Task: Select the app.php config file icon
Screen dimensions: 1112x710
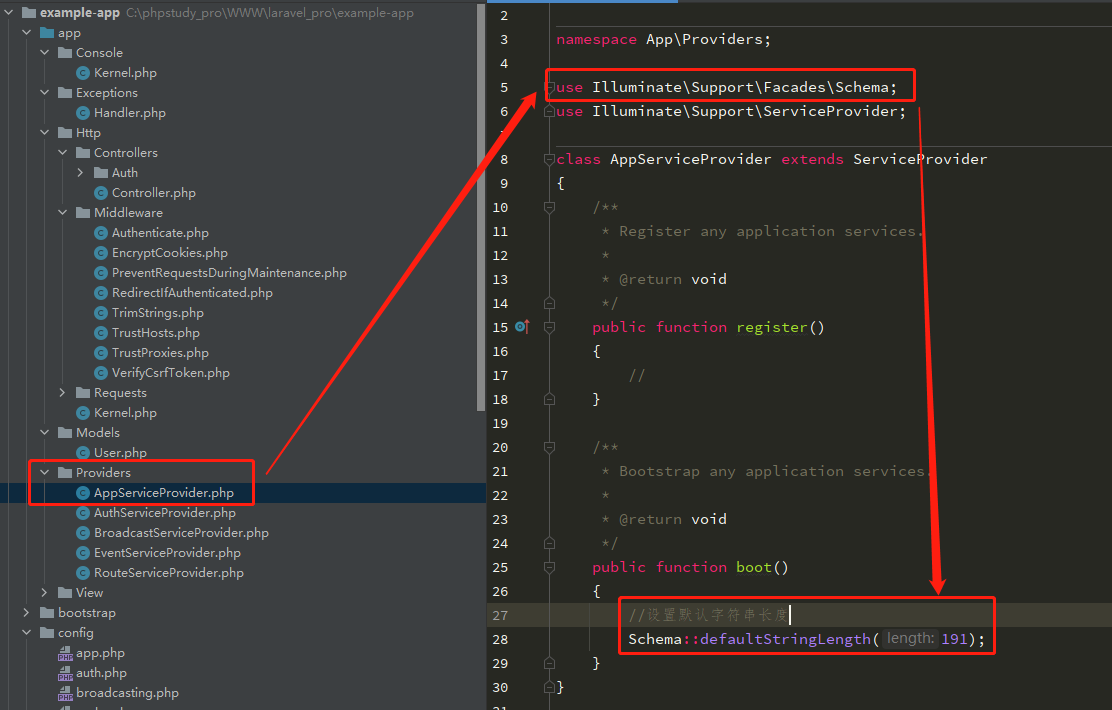Action: (x=65, y=653)
